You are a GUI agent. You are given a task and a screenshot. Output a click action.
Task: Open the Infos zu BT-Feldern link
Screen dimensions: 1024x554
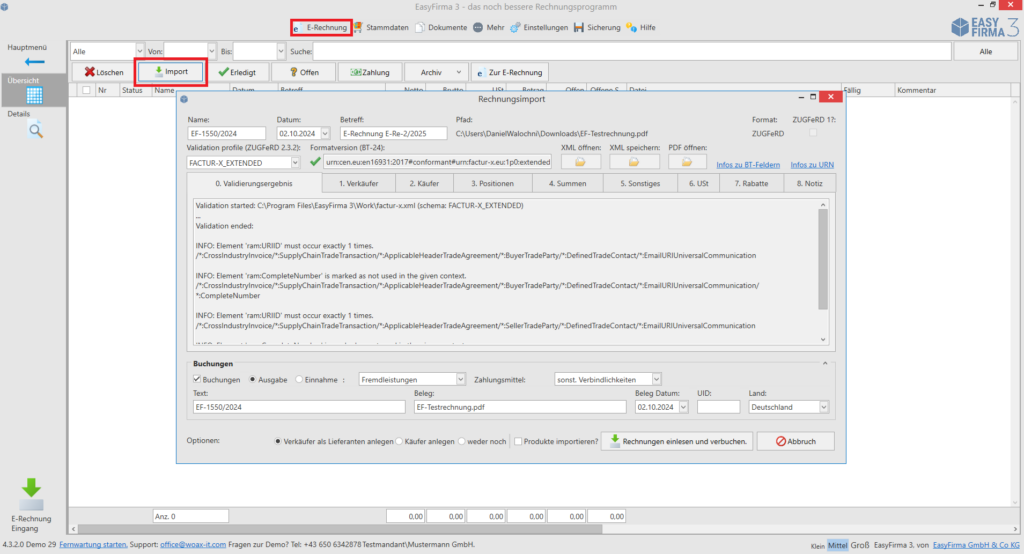(748, 165)
